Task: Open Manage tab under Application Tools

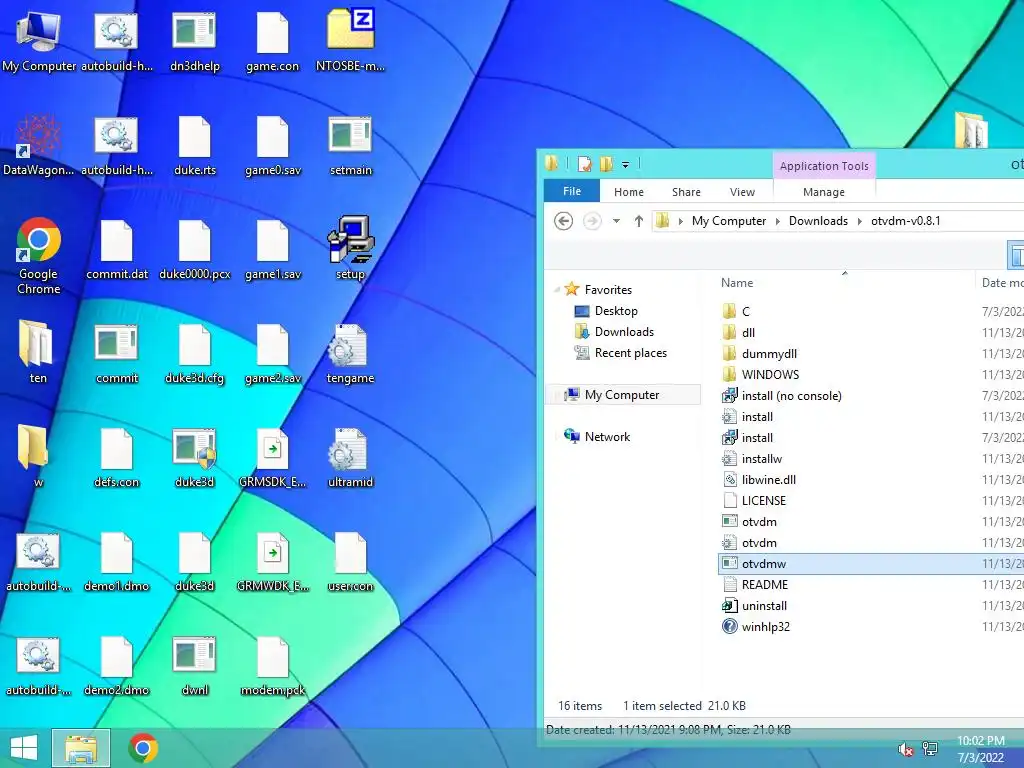Action: [824, 192]
